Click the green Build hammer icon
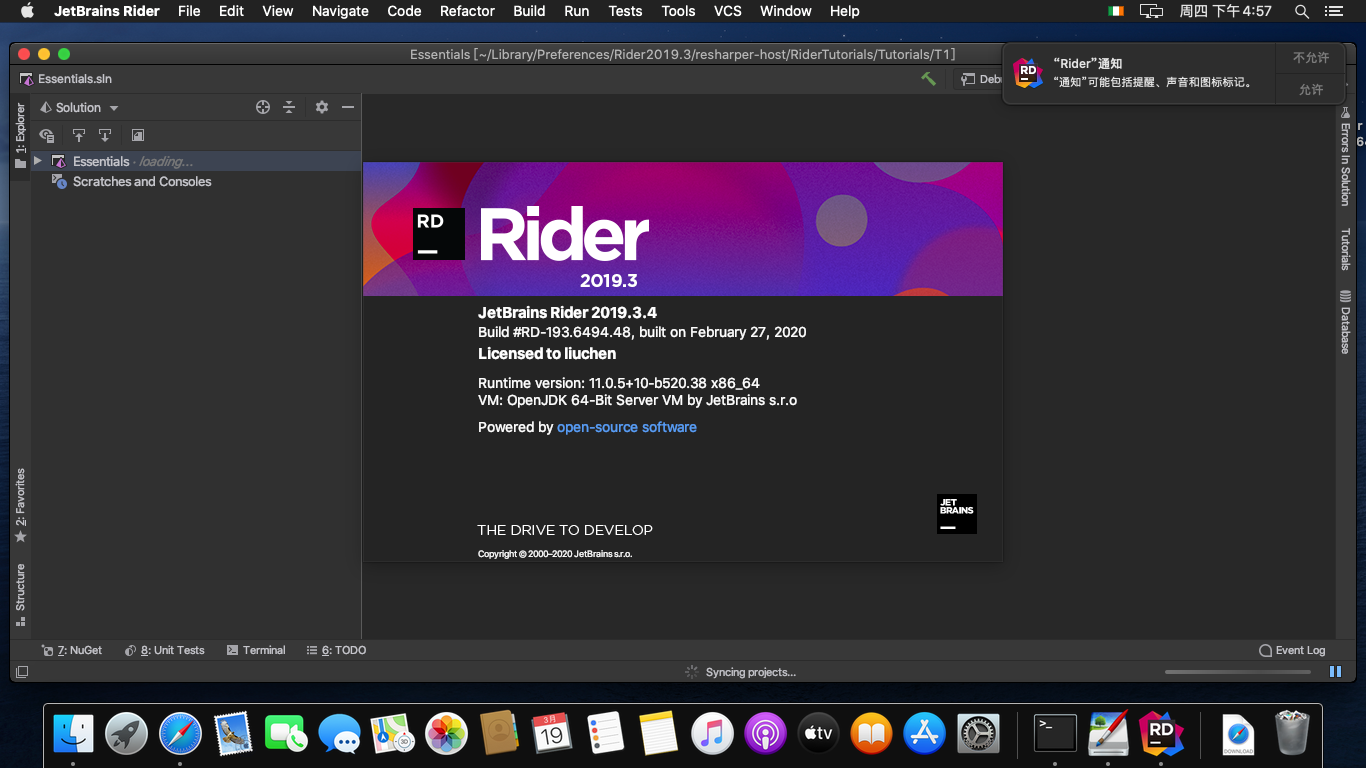Image resolution: width=1366 pixels, height=768 pixels. click(x=929, y=79)
